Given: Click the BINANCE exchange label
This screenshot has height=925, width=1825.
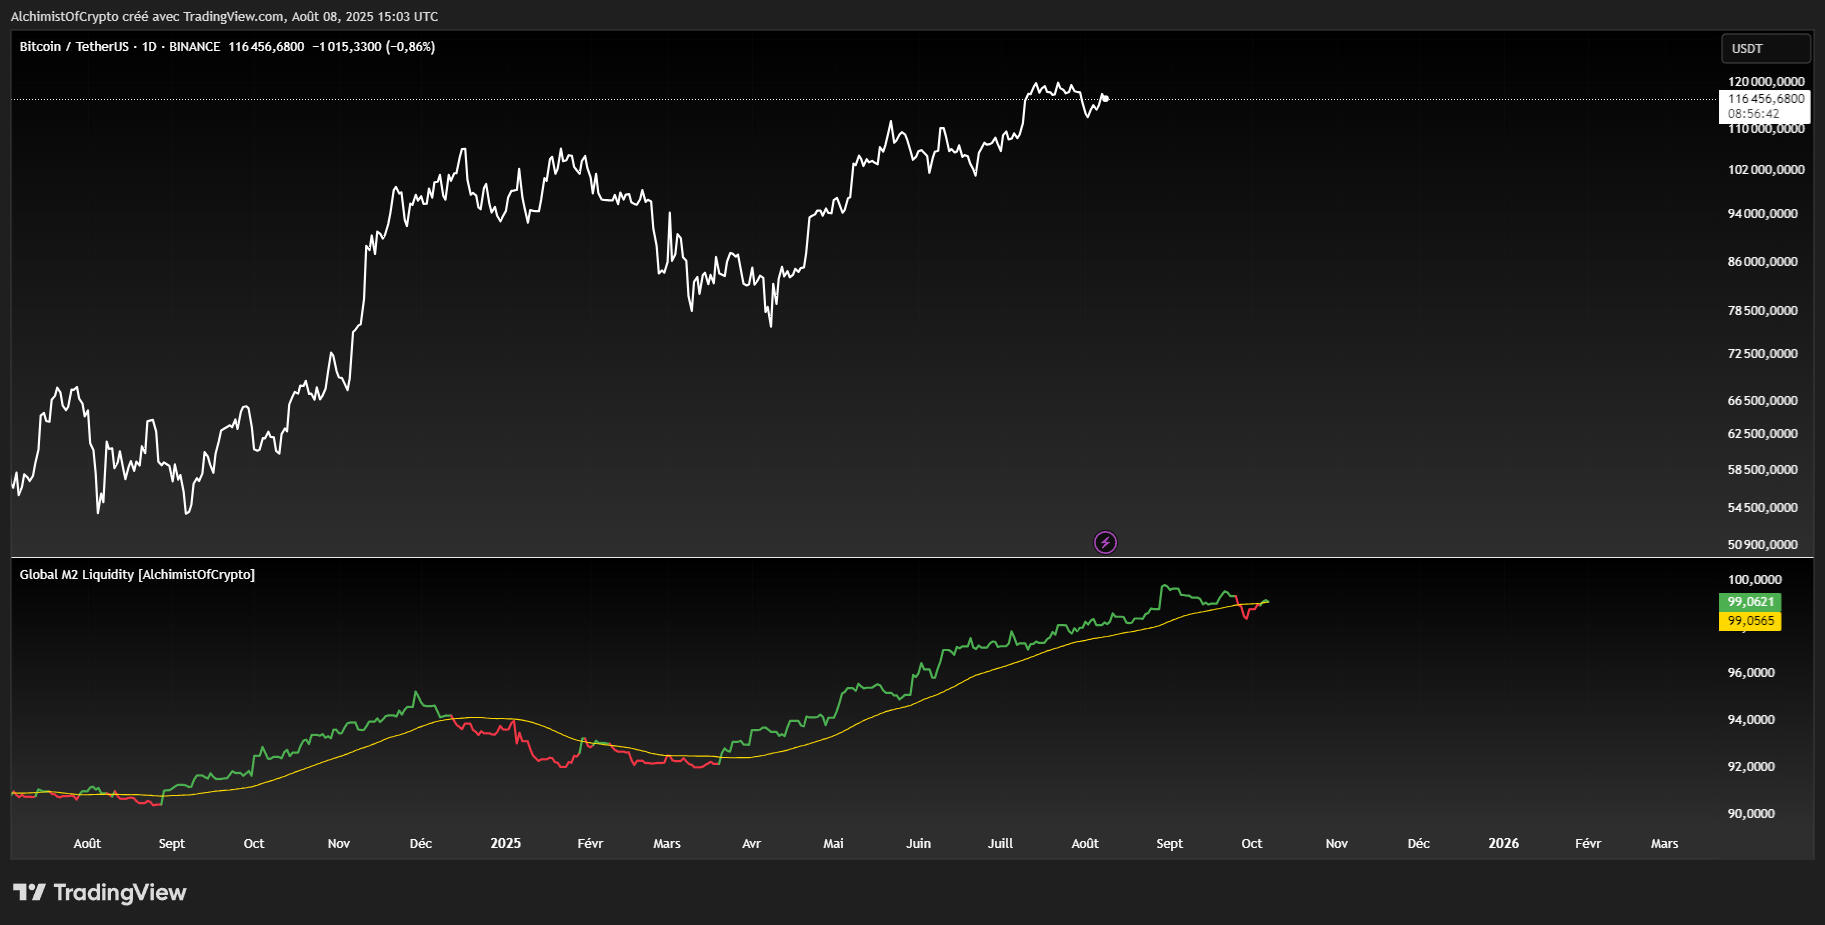Looking at the screenshot, I should coord(194,47).
